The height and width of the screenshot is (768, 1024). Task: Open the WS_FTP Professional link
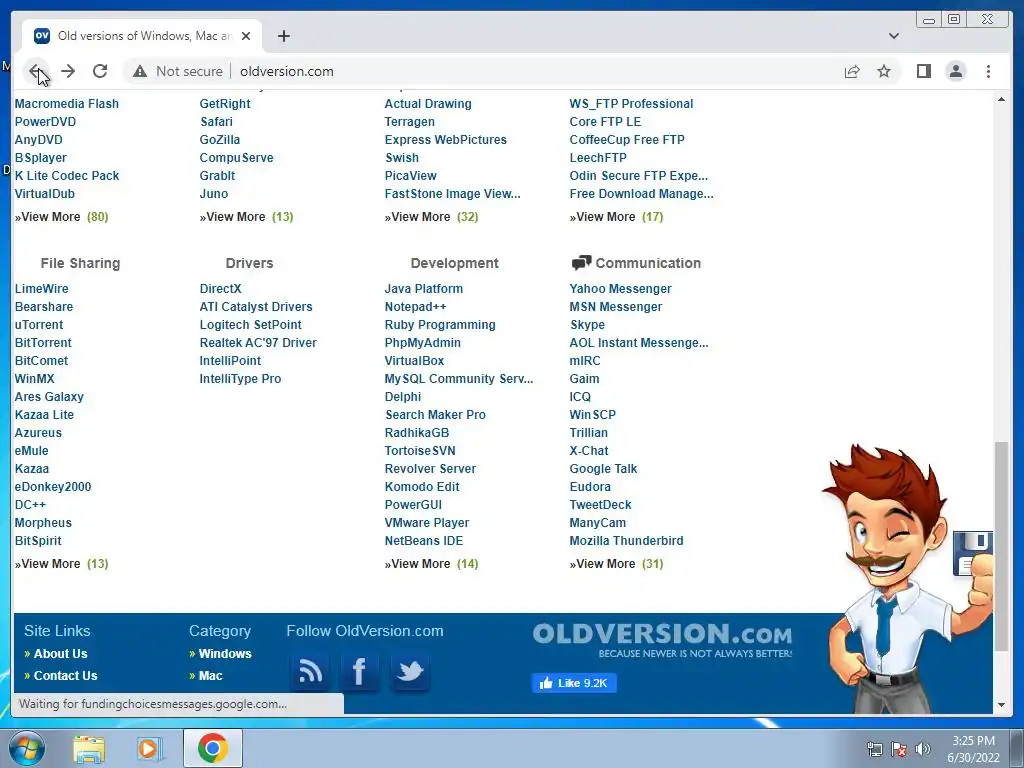click(x=631, y=104)
